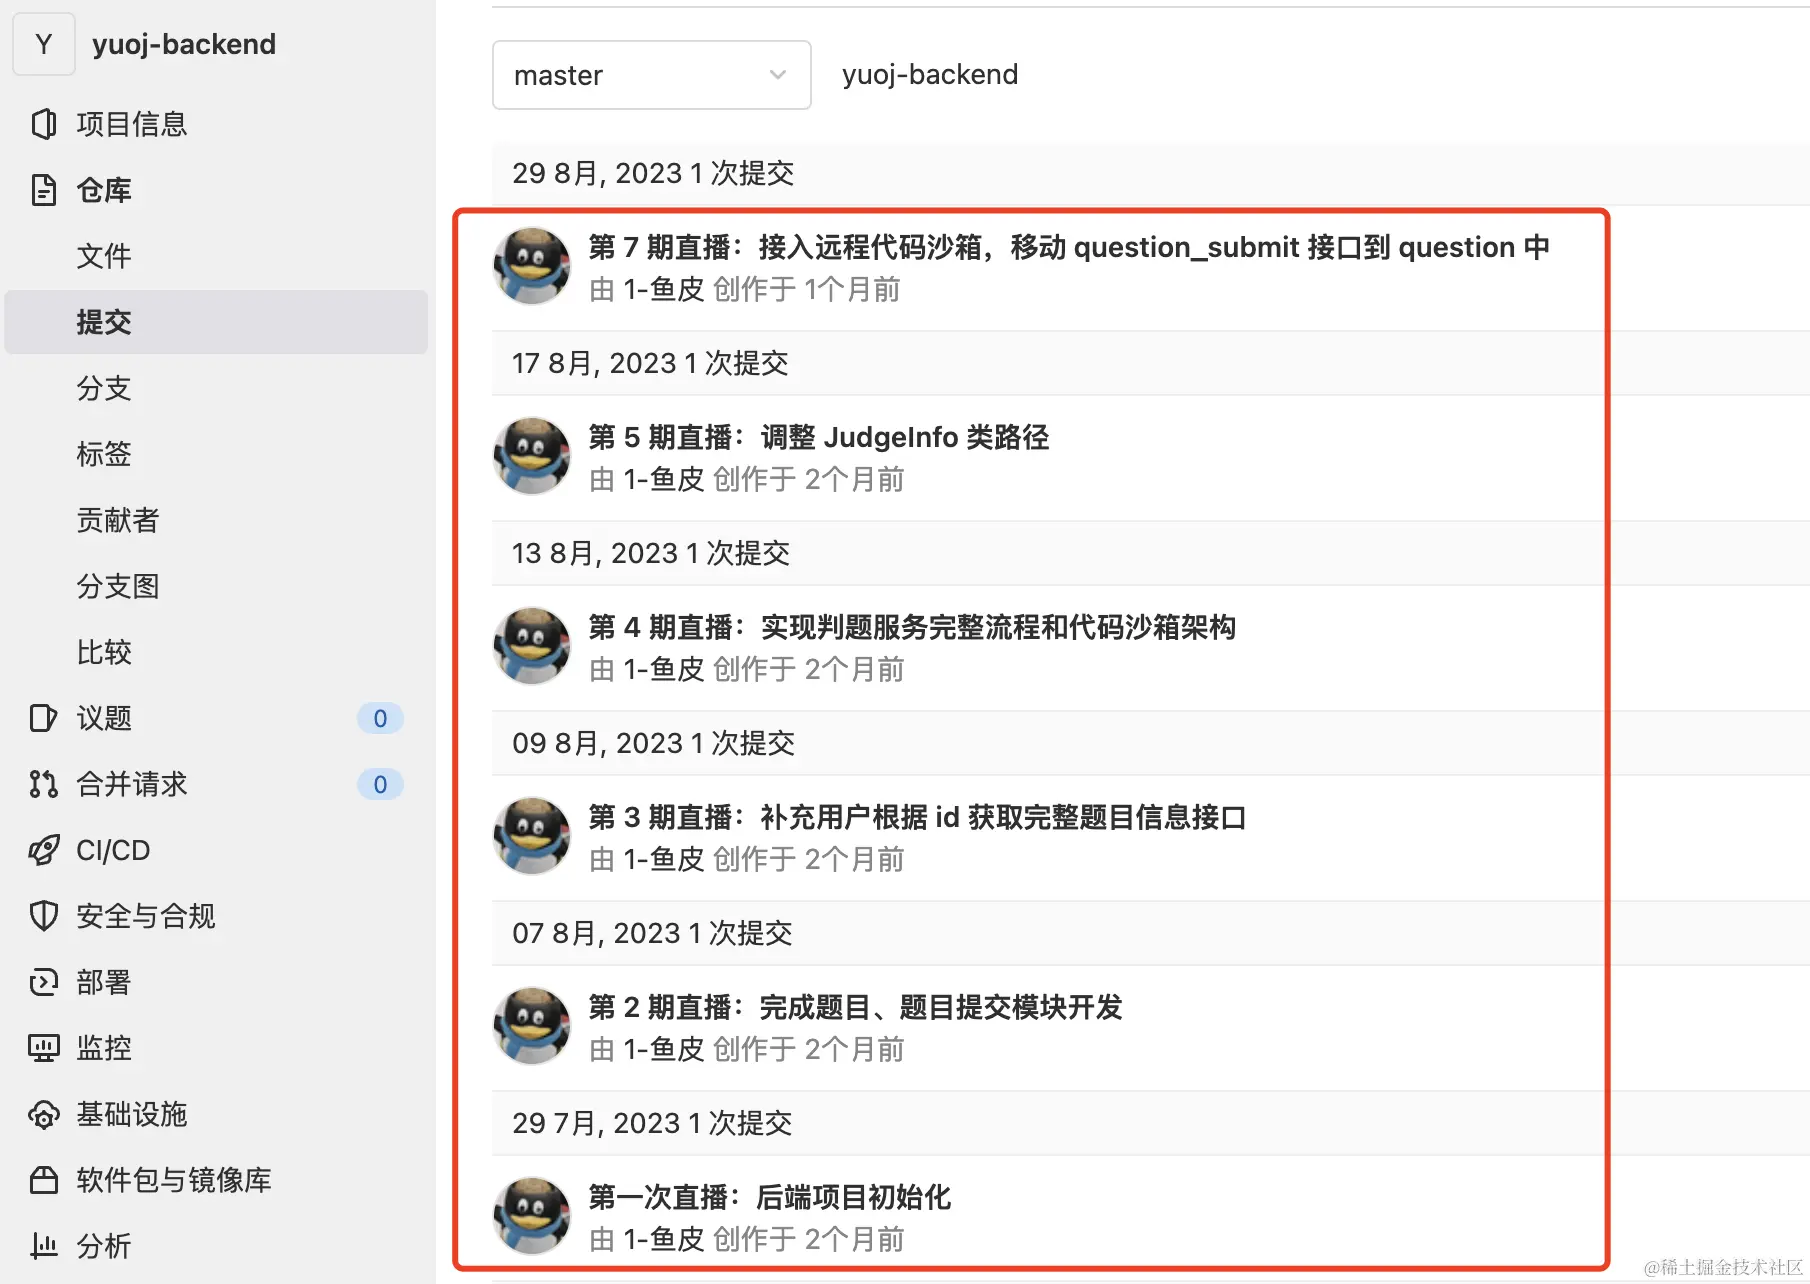Open 分析 analytics section

(104, 1246)
